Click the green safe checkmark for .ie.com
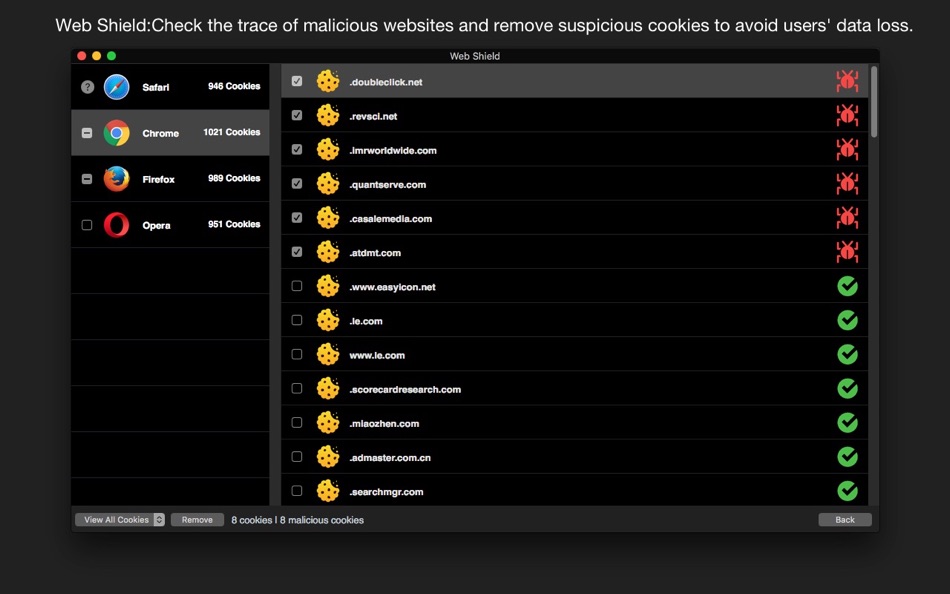950x594 pixels. coord(848,320)
